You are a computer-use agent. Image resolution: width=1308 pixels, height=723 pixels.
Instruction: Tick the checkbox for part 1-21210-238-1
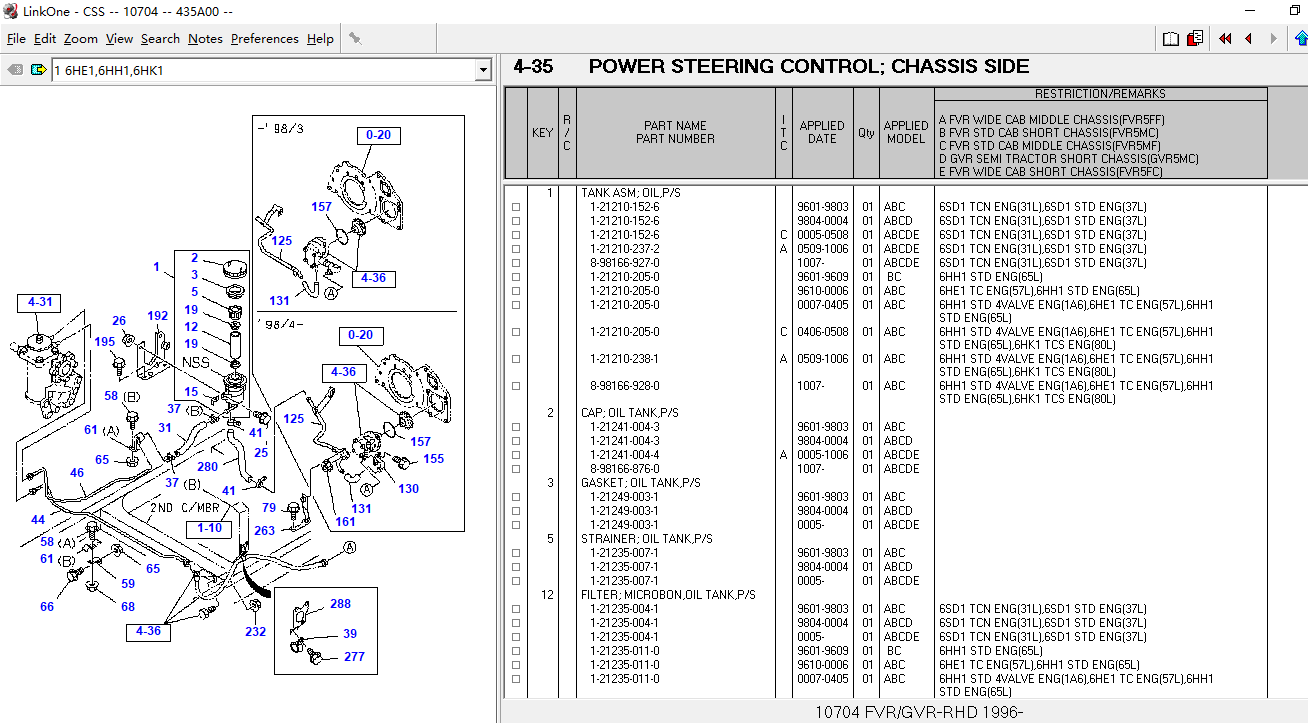516,359
